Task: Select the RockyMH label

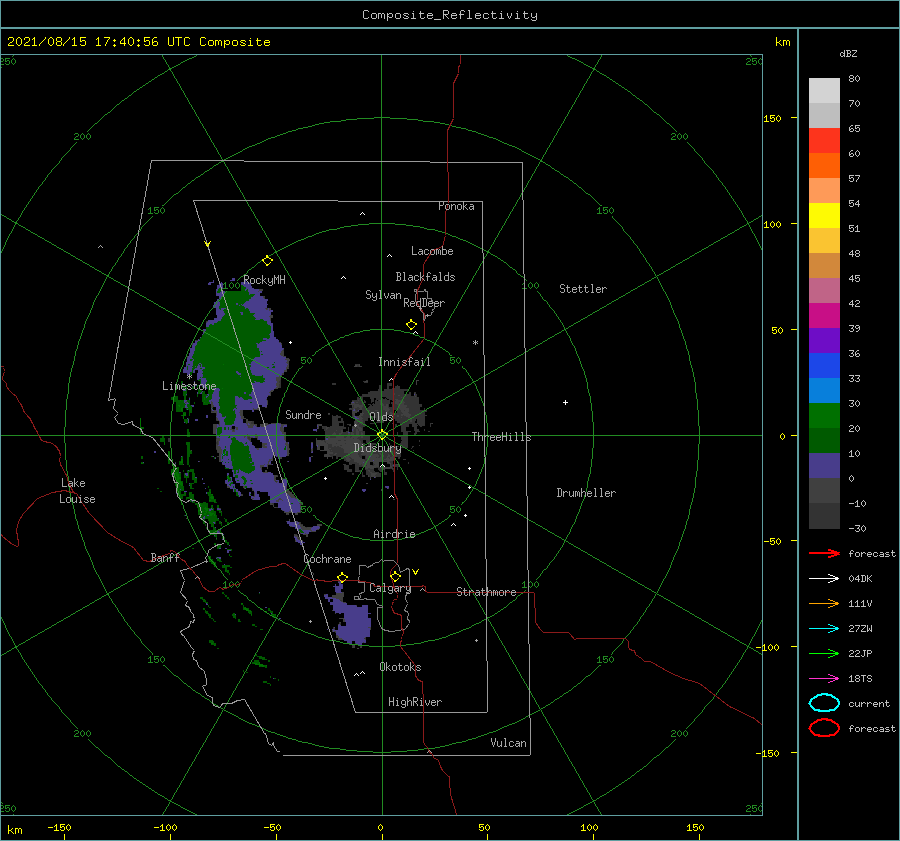Action: (x=264, y=280)
